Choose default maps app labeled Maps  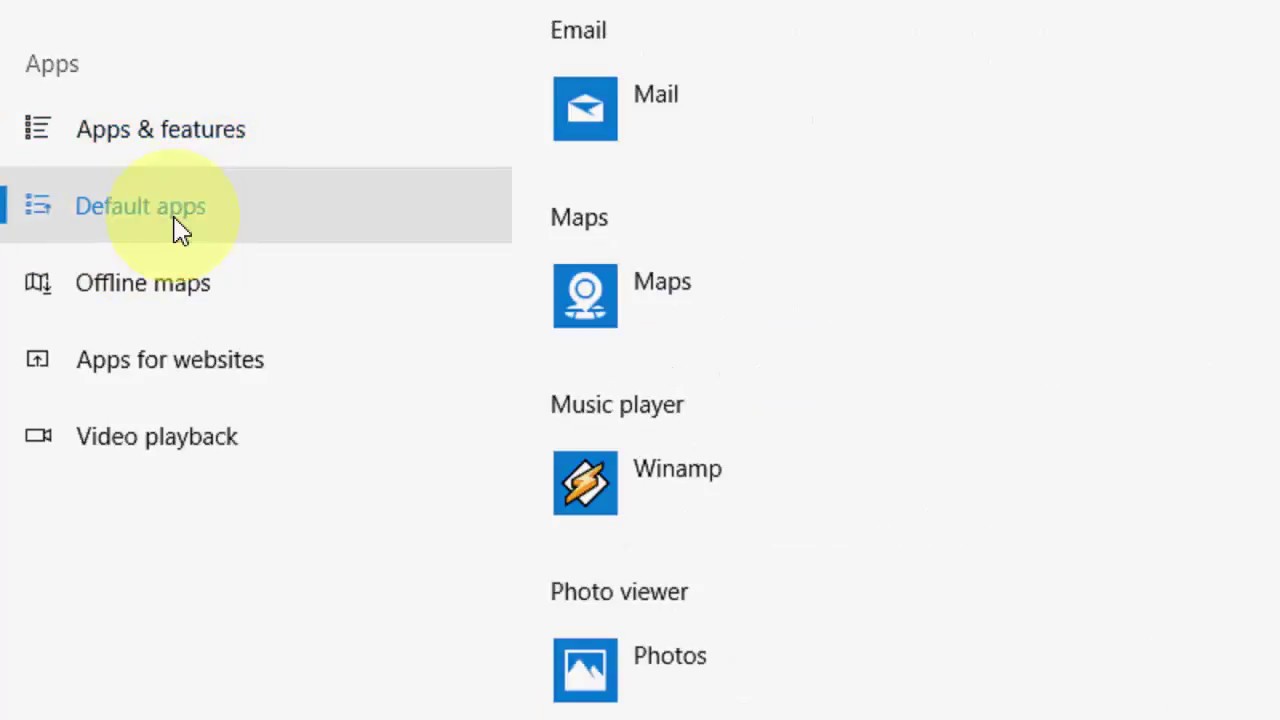coord(662,281)
